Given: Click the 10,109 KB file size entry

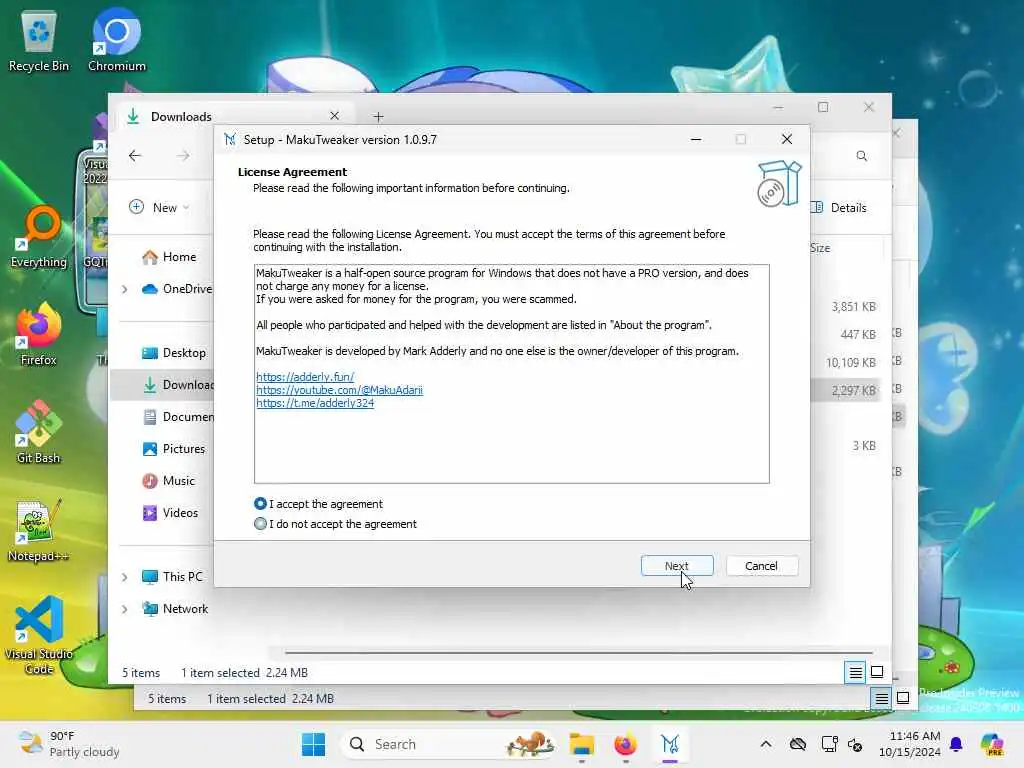Looking at the screenshot, I should 850,362.
